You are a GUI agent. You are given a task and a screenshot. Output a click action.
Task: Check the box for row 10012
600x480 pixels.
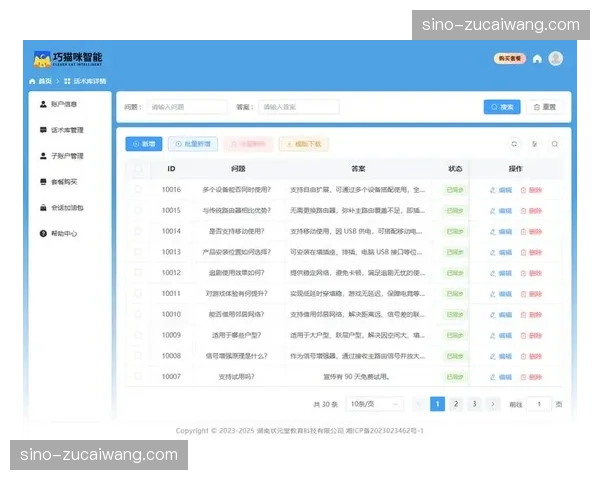point(138,272)
